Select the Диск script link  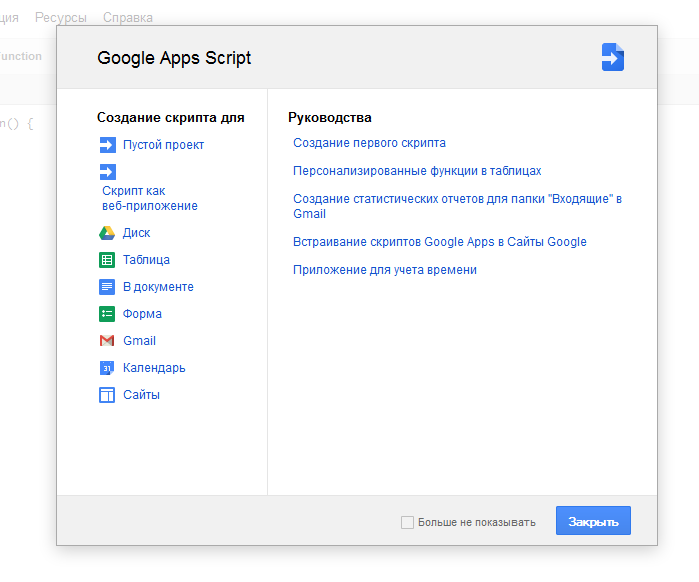pyautogui.click(x=136, y=233)
